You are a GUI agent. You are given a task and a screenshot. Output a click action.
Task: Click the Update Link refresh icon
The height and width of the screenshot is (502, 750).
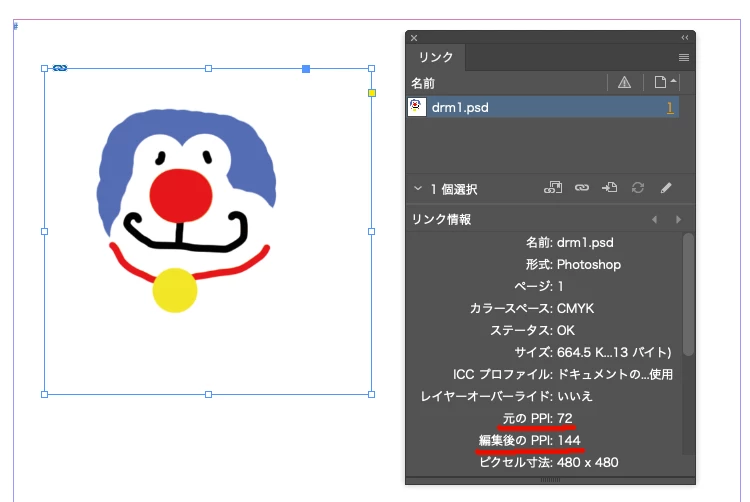point(638,187)
